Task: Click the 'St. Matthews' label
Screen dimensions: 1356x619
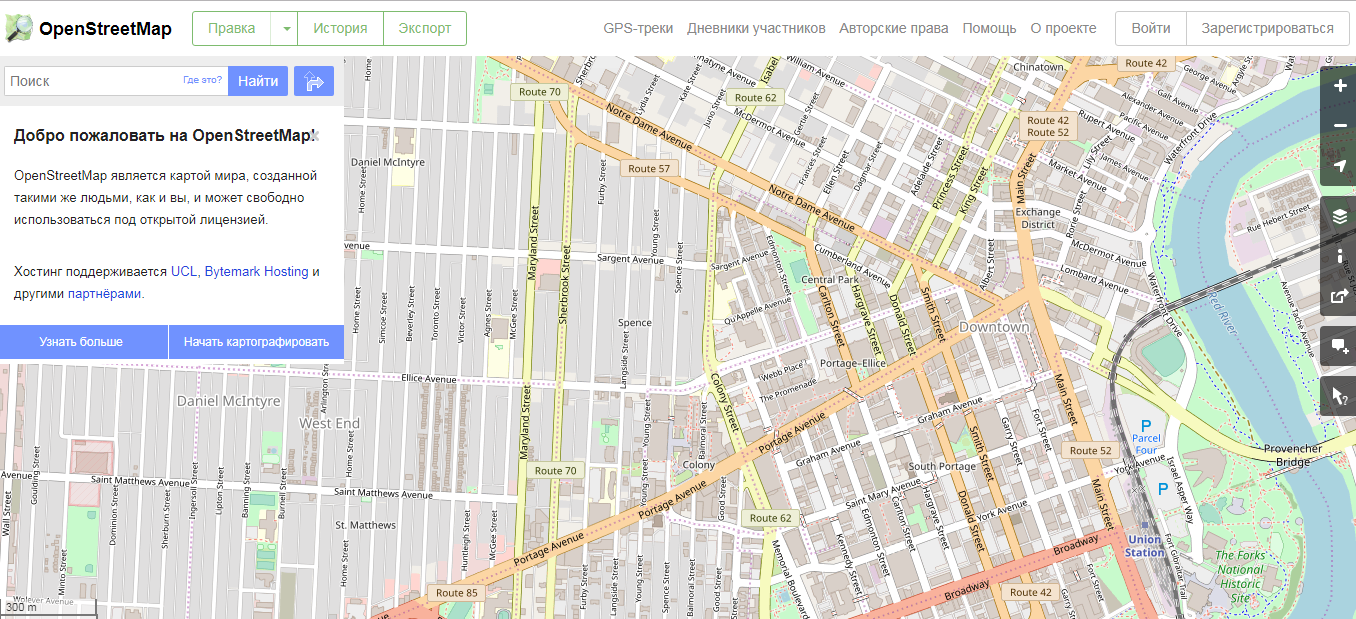Action: (366, 525)
